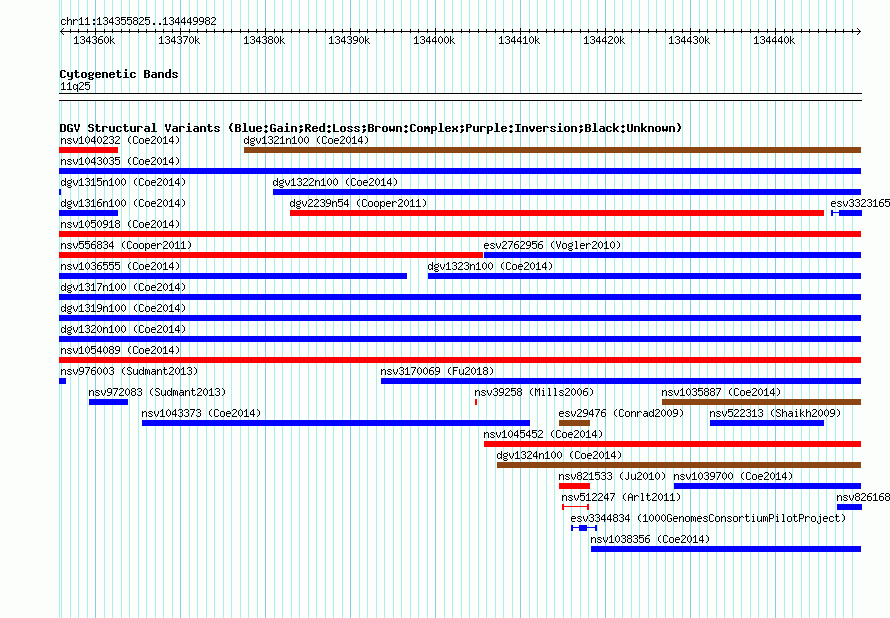Click the dgv1322n100 blue gain bar

coord(567,192)
